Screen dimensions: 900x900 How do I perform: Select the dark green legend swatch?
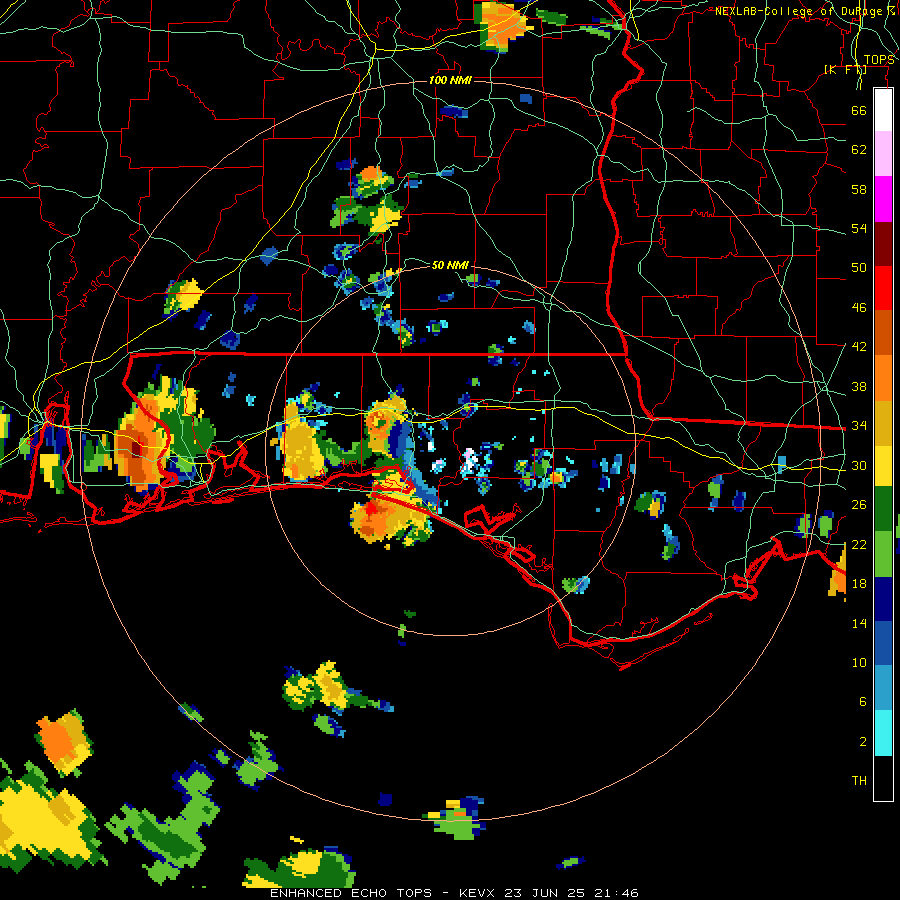pos(883,509)
